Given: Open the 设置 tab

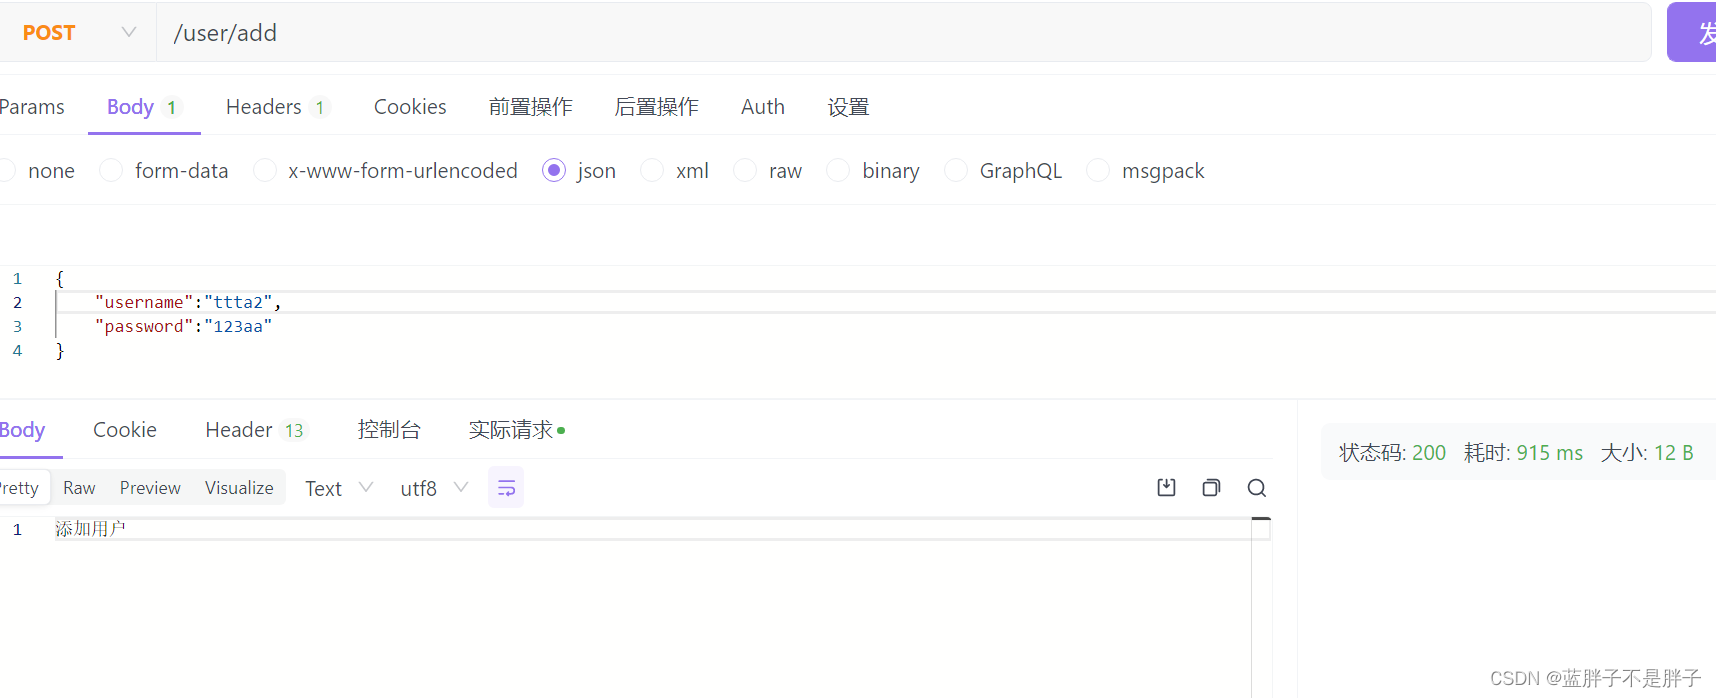Looking at the screenshot, I should [x=848, y=107].
